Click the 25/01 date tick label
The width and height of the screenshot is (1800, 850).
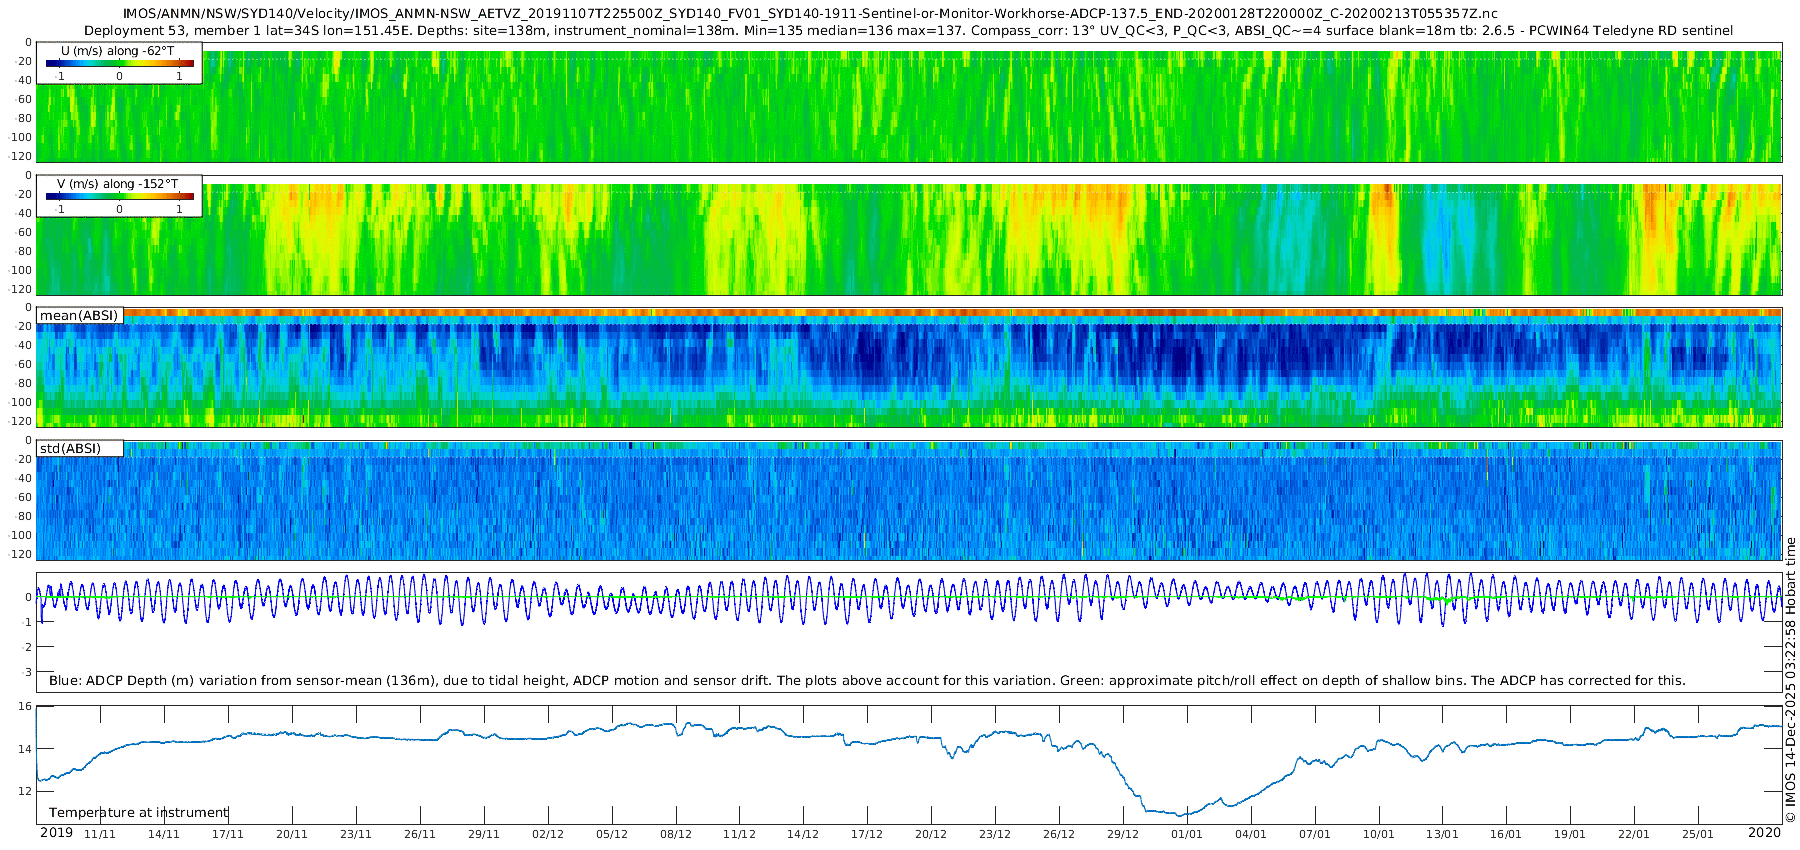coord(1697,834)
